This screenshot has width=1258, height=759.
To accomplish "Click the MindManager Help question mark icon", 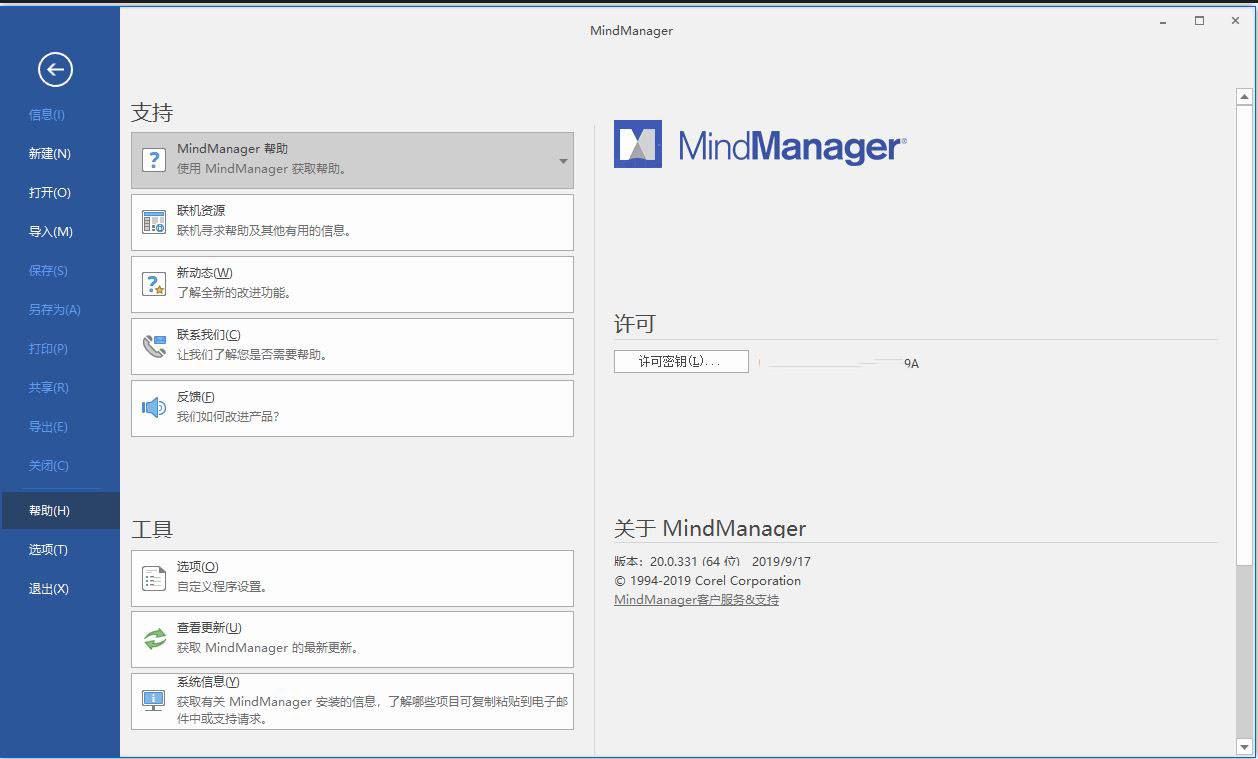I will click(153, 160).
